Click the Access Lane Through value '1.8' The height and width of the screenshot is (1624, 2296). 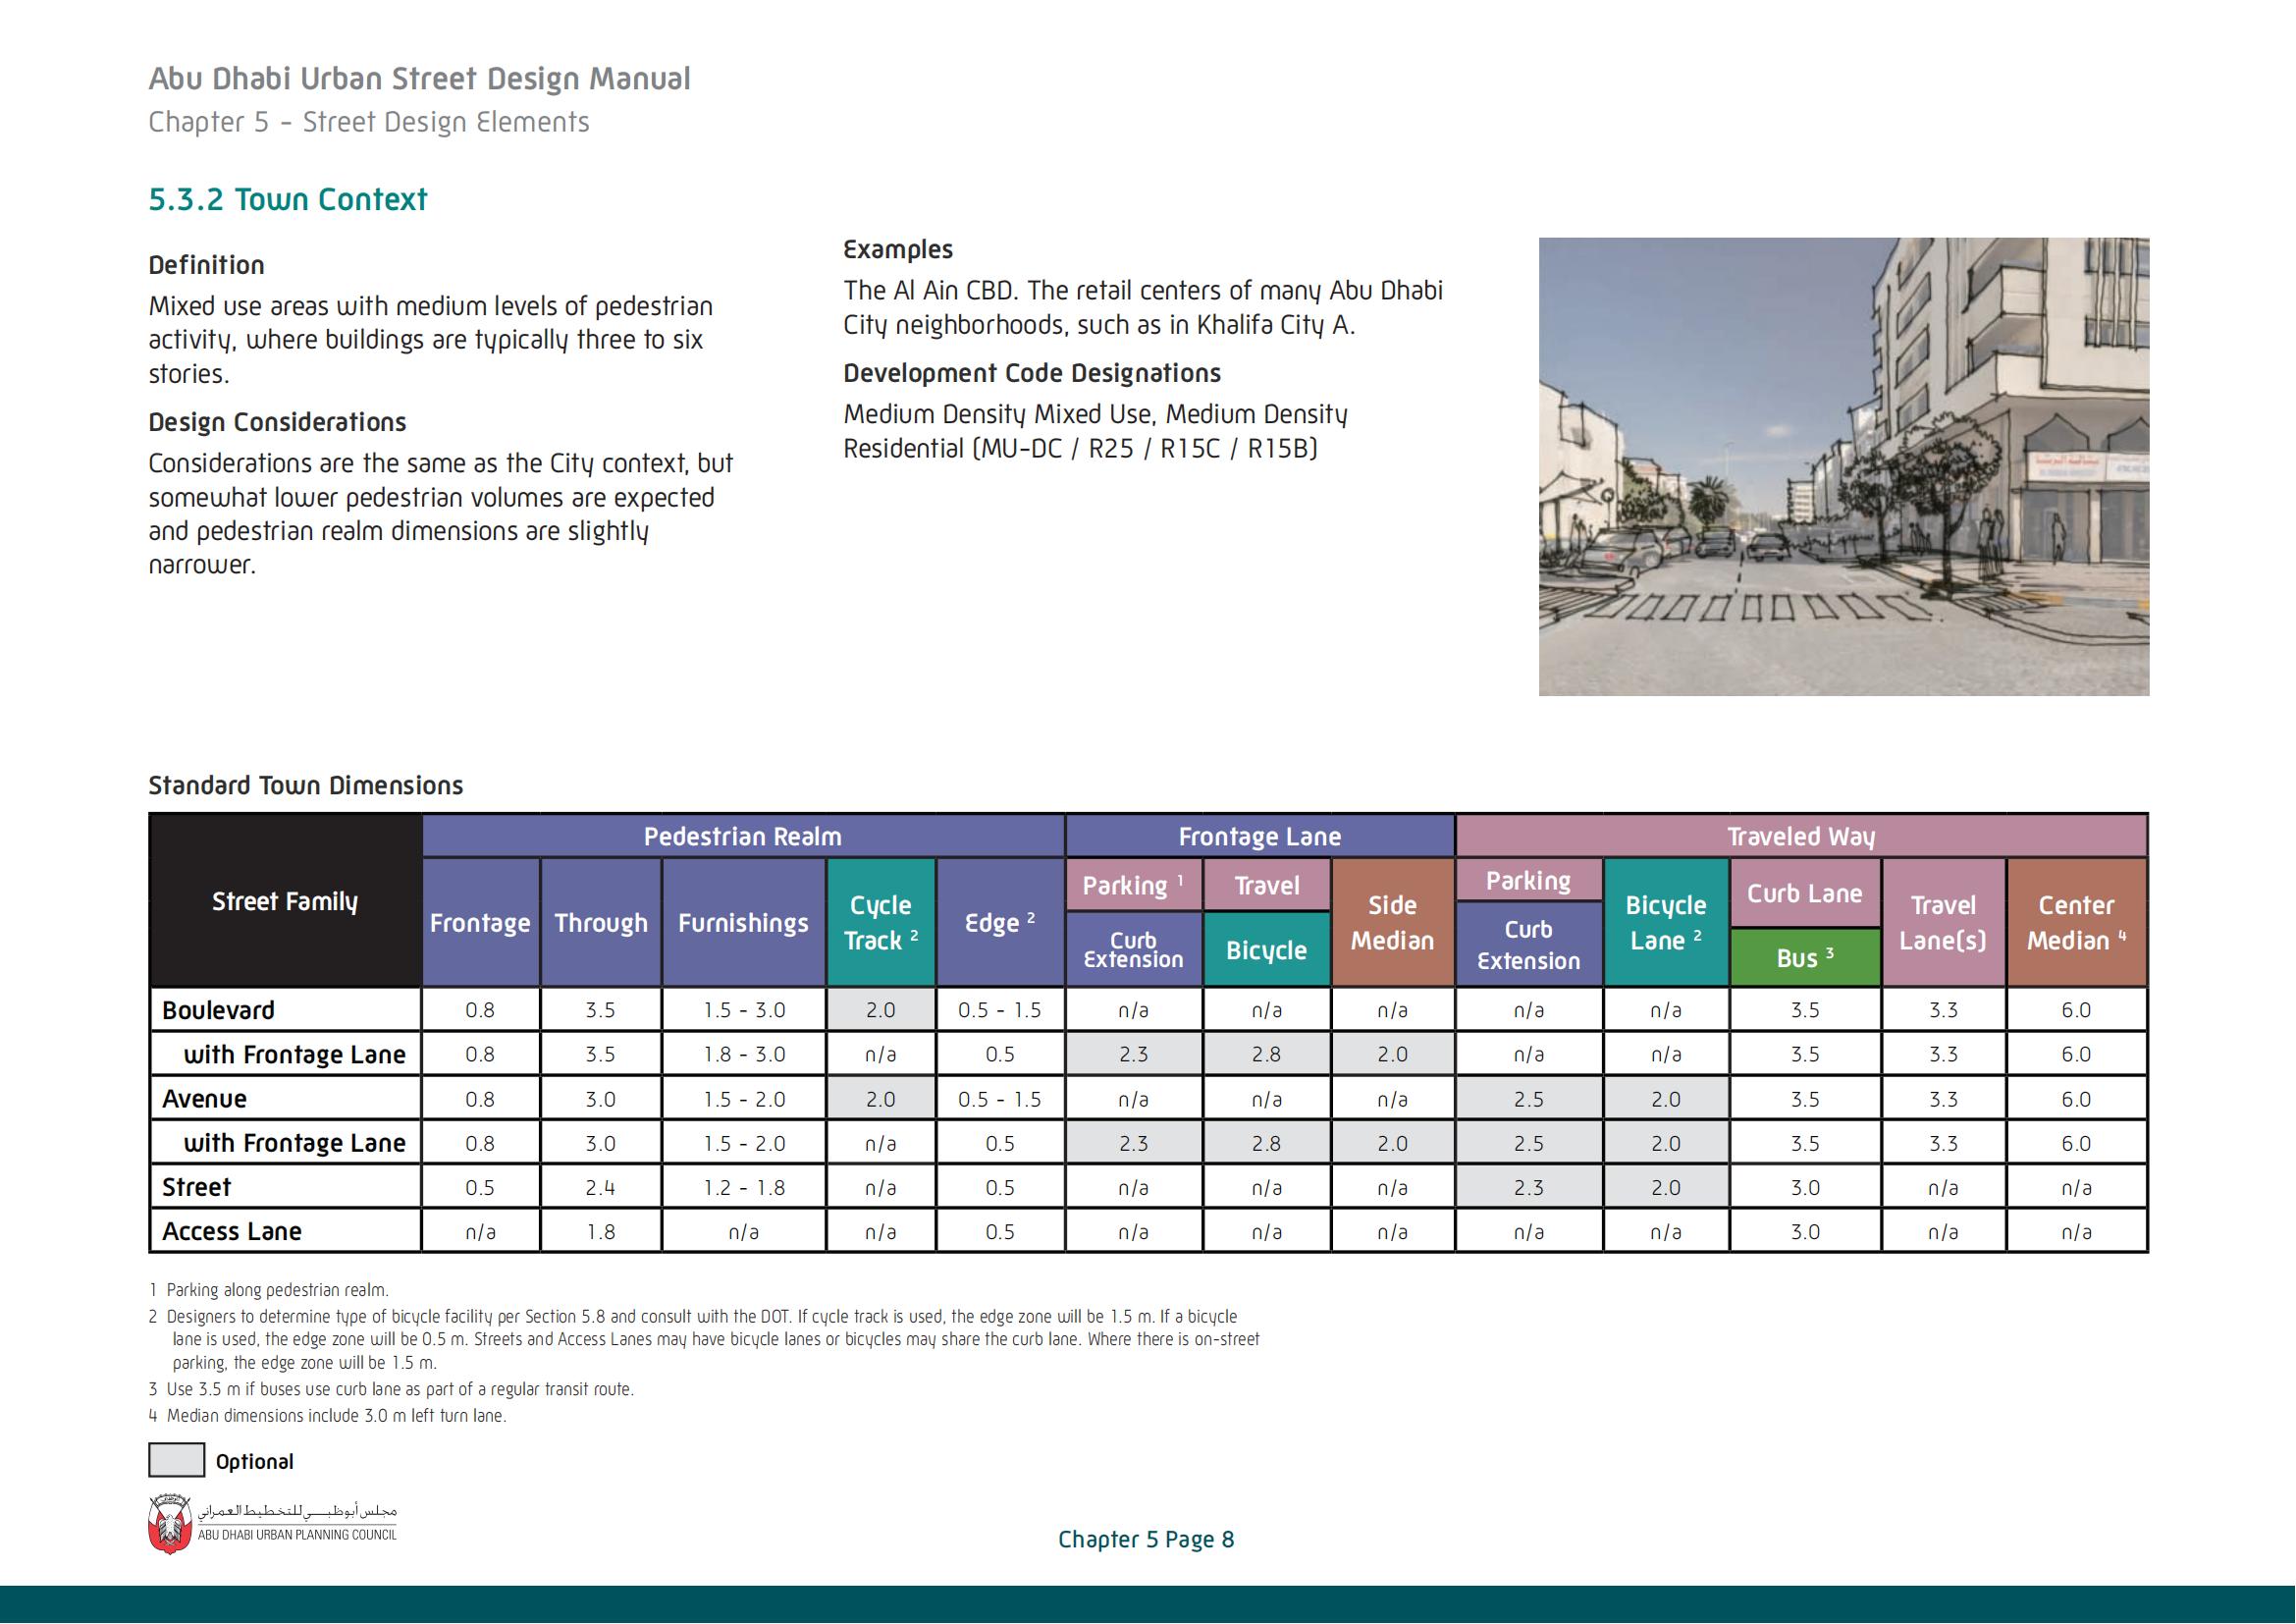click(601, 1231)
